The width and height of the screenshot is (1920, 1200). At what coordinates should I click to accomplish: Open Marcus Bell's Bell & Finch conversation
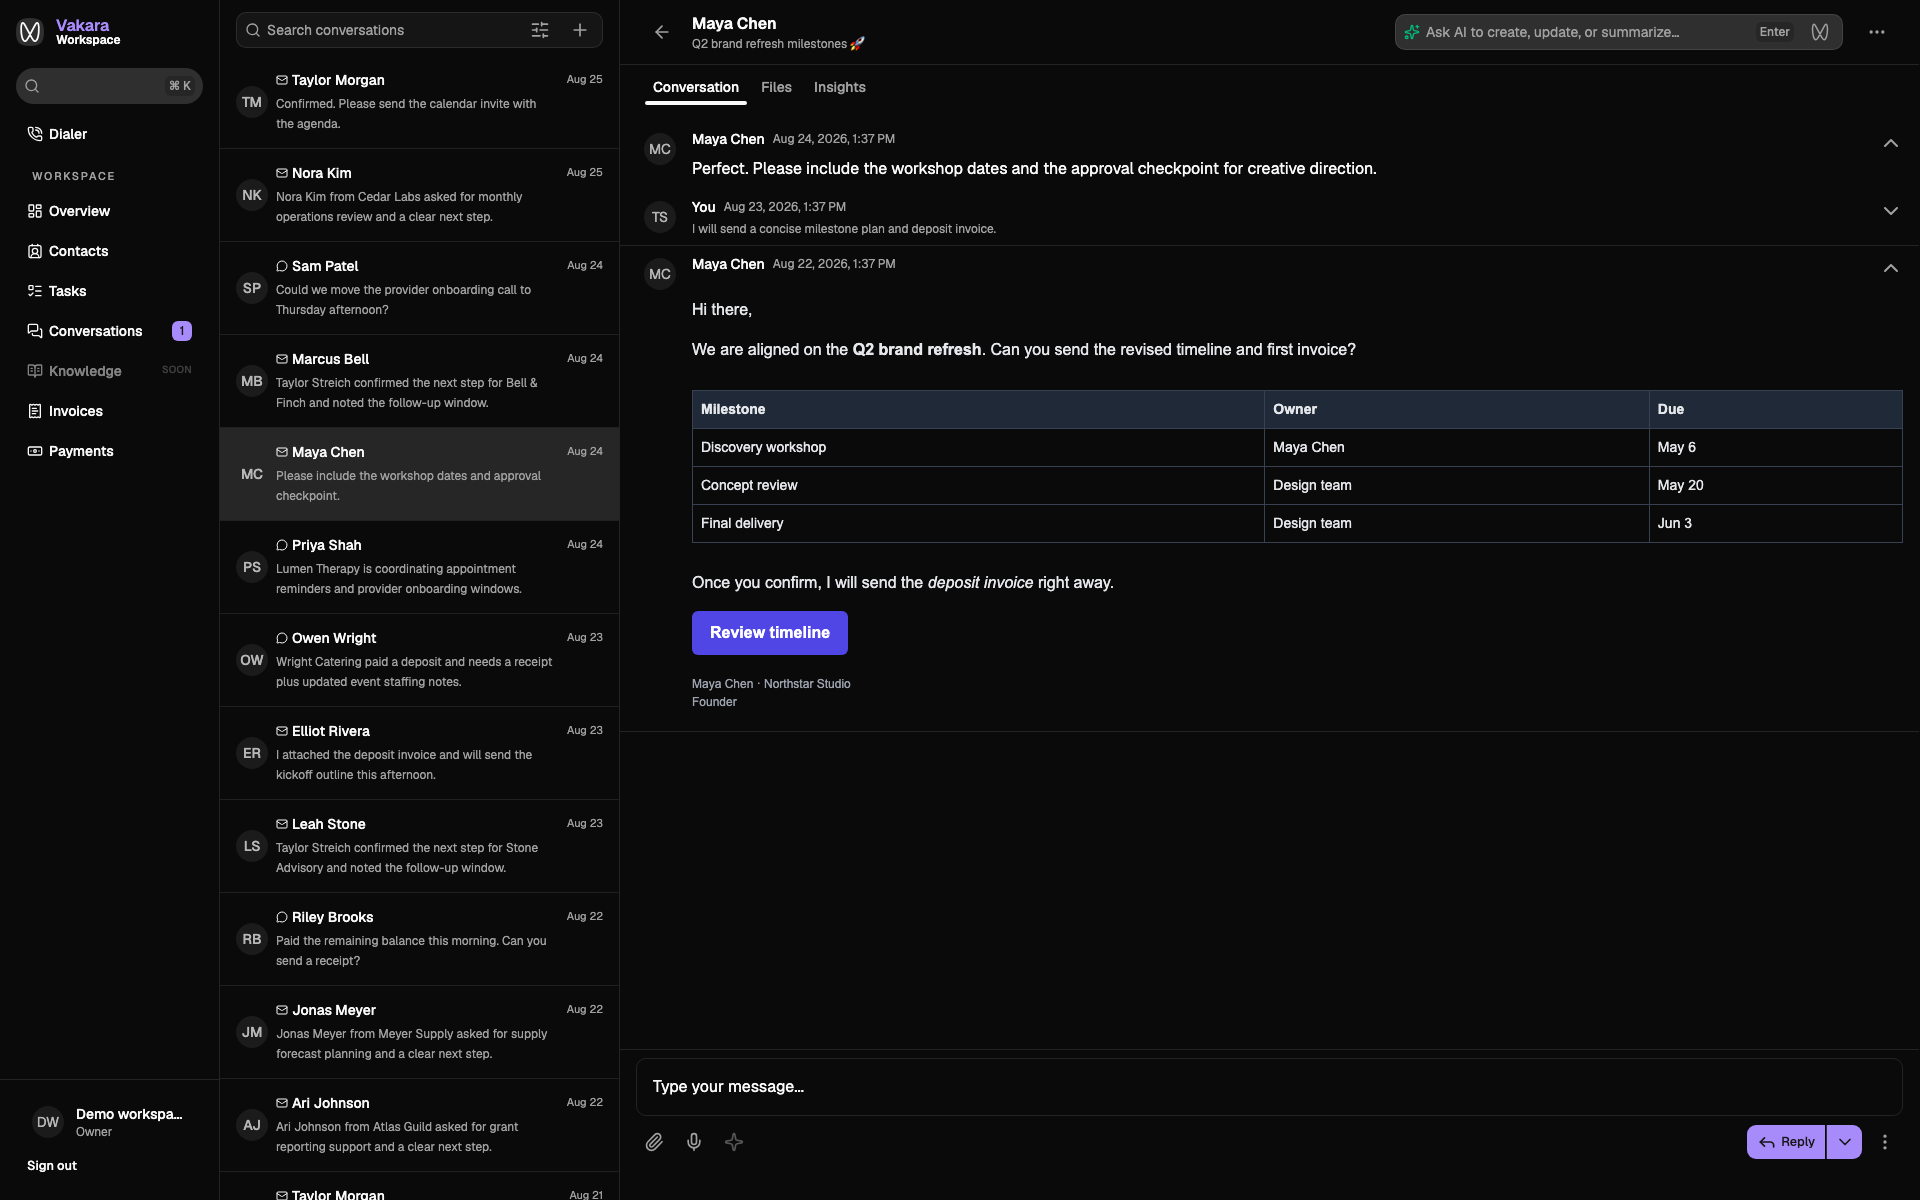pos(420,381)
